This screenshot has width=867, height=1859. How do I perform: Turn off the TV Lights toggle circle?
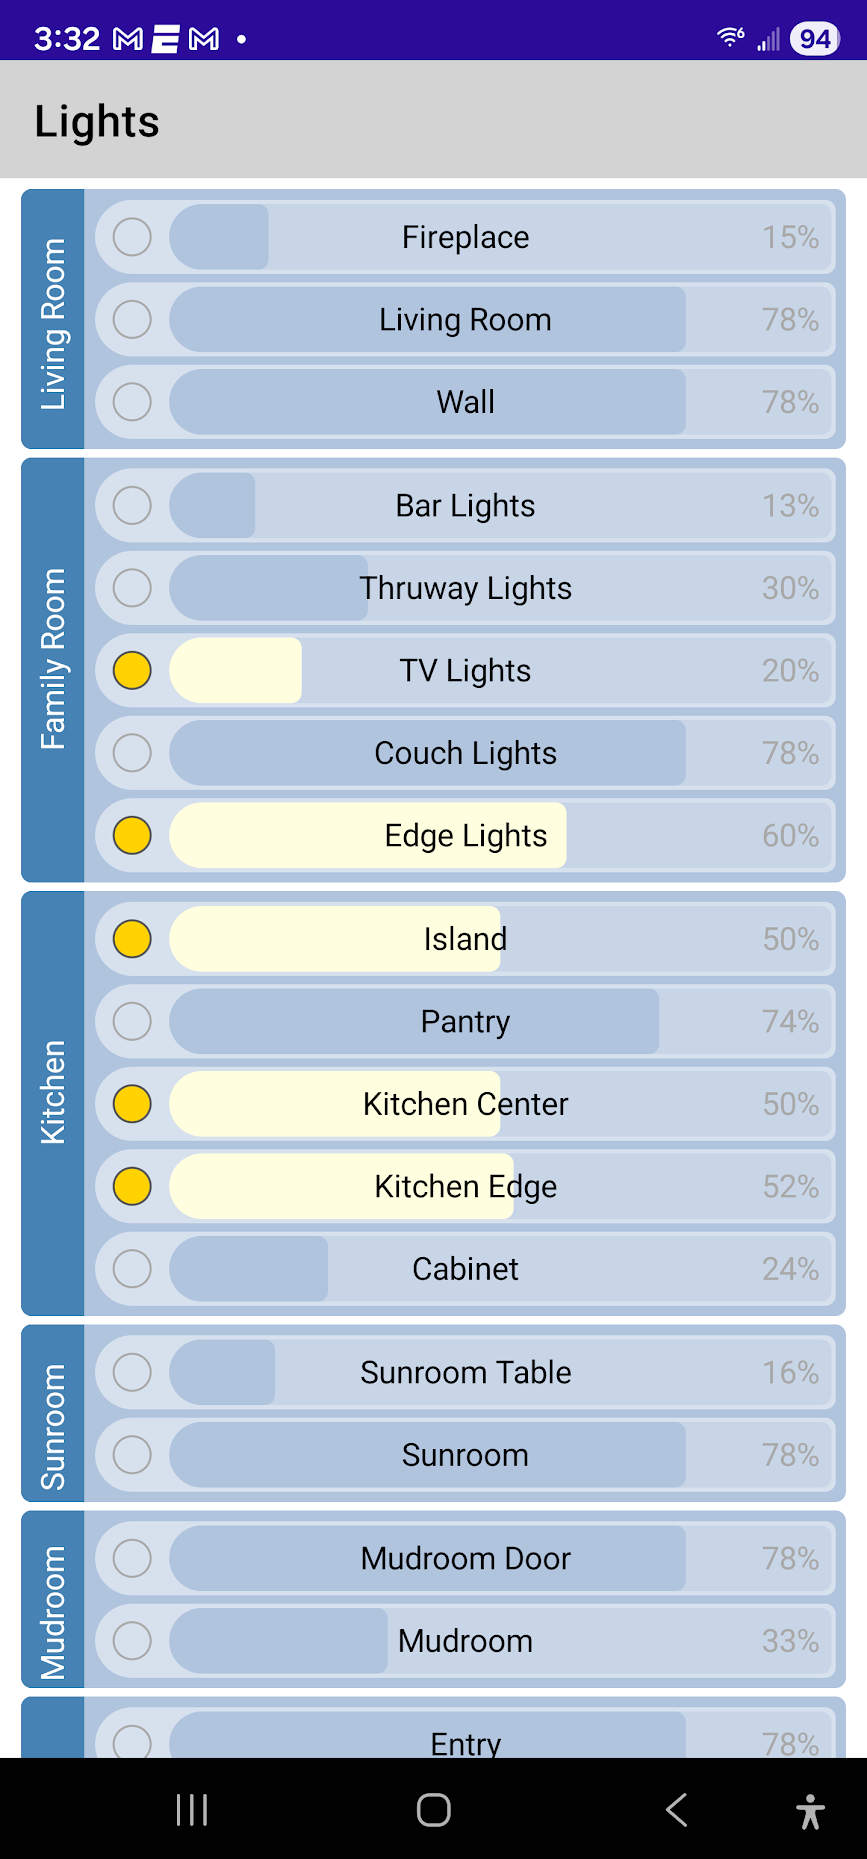pos(132,670)
